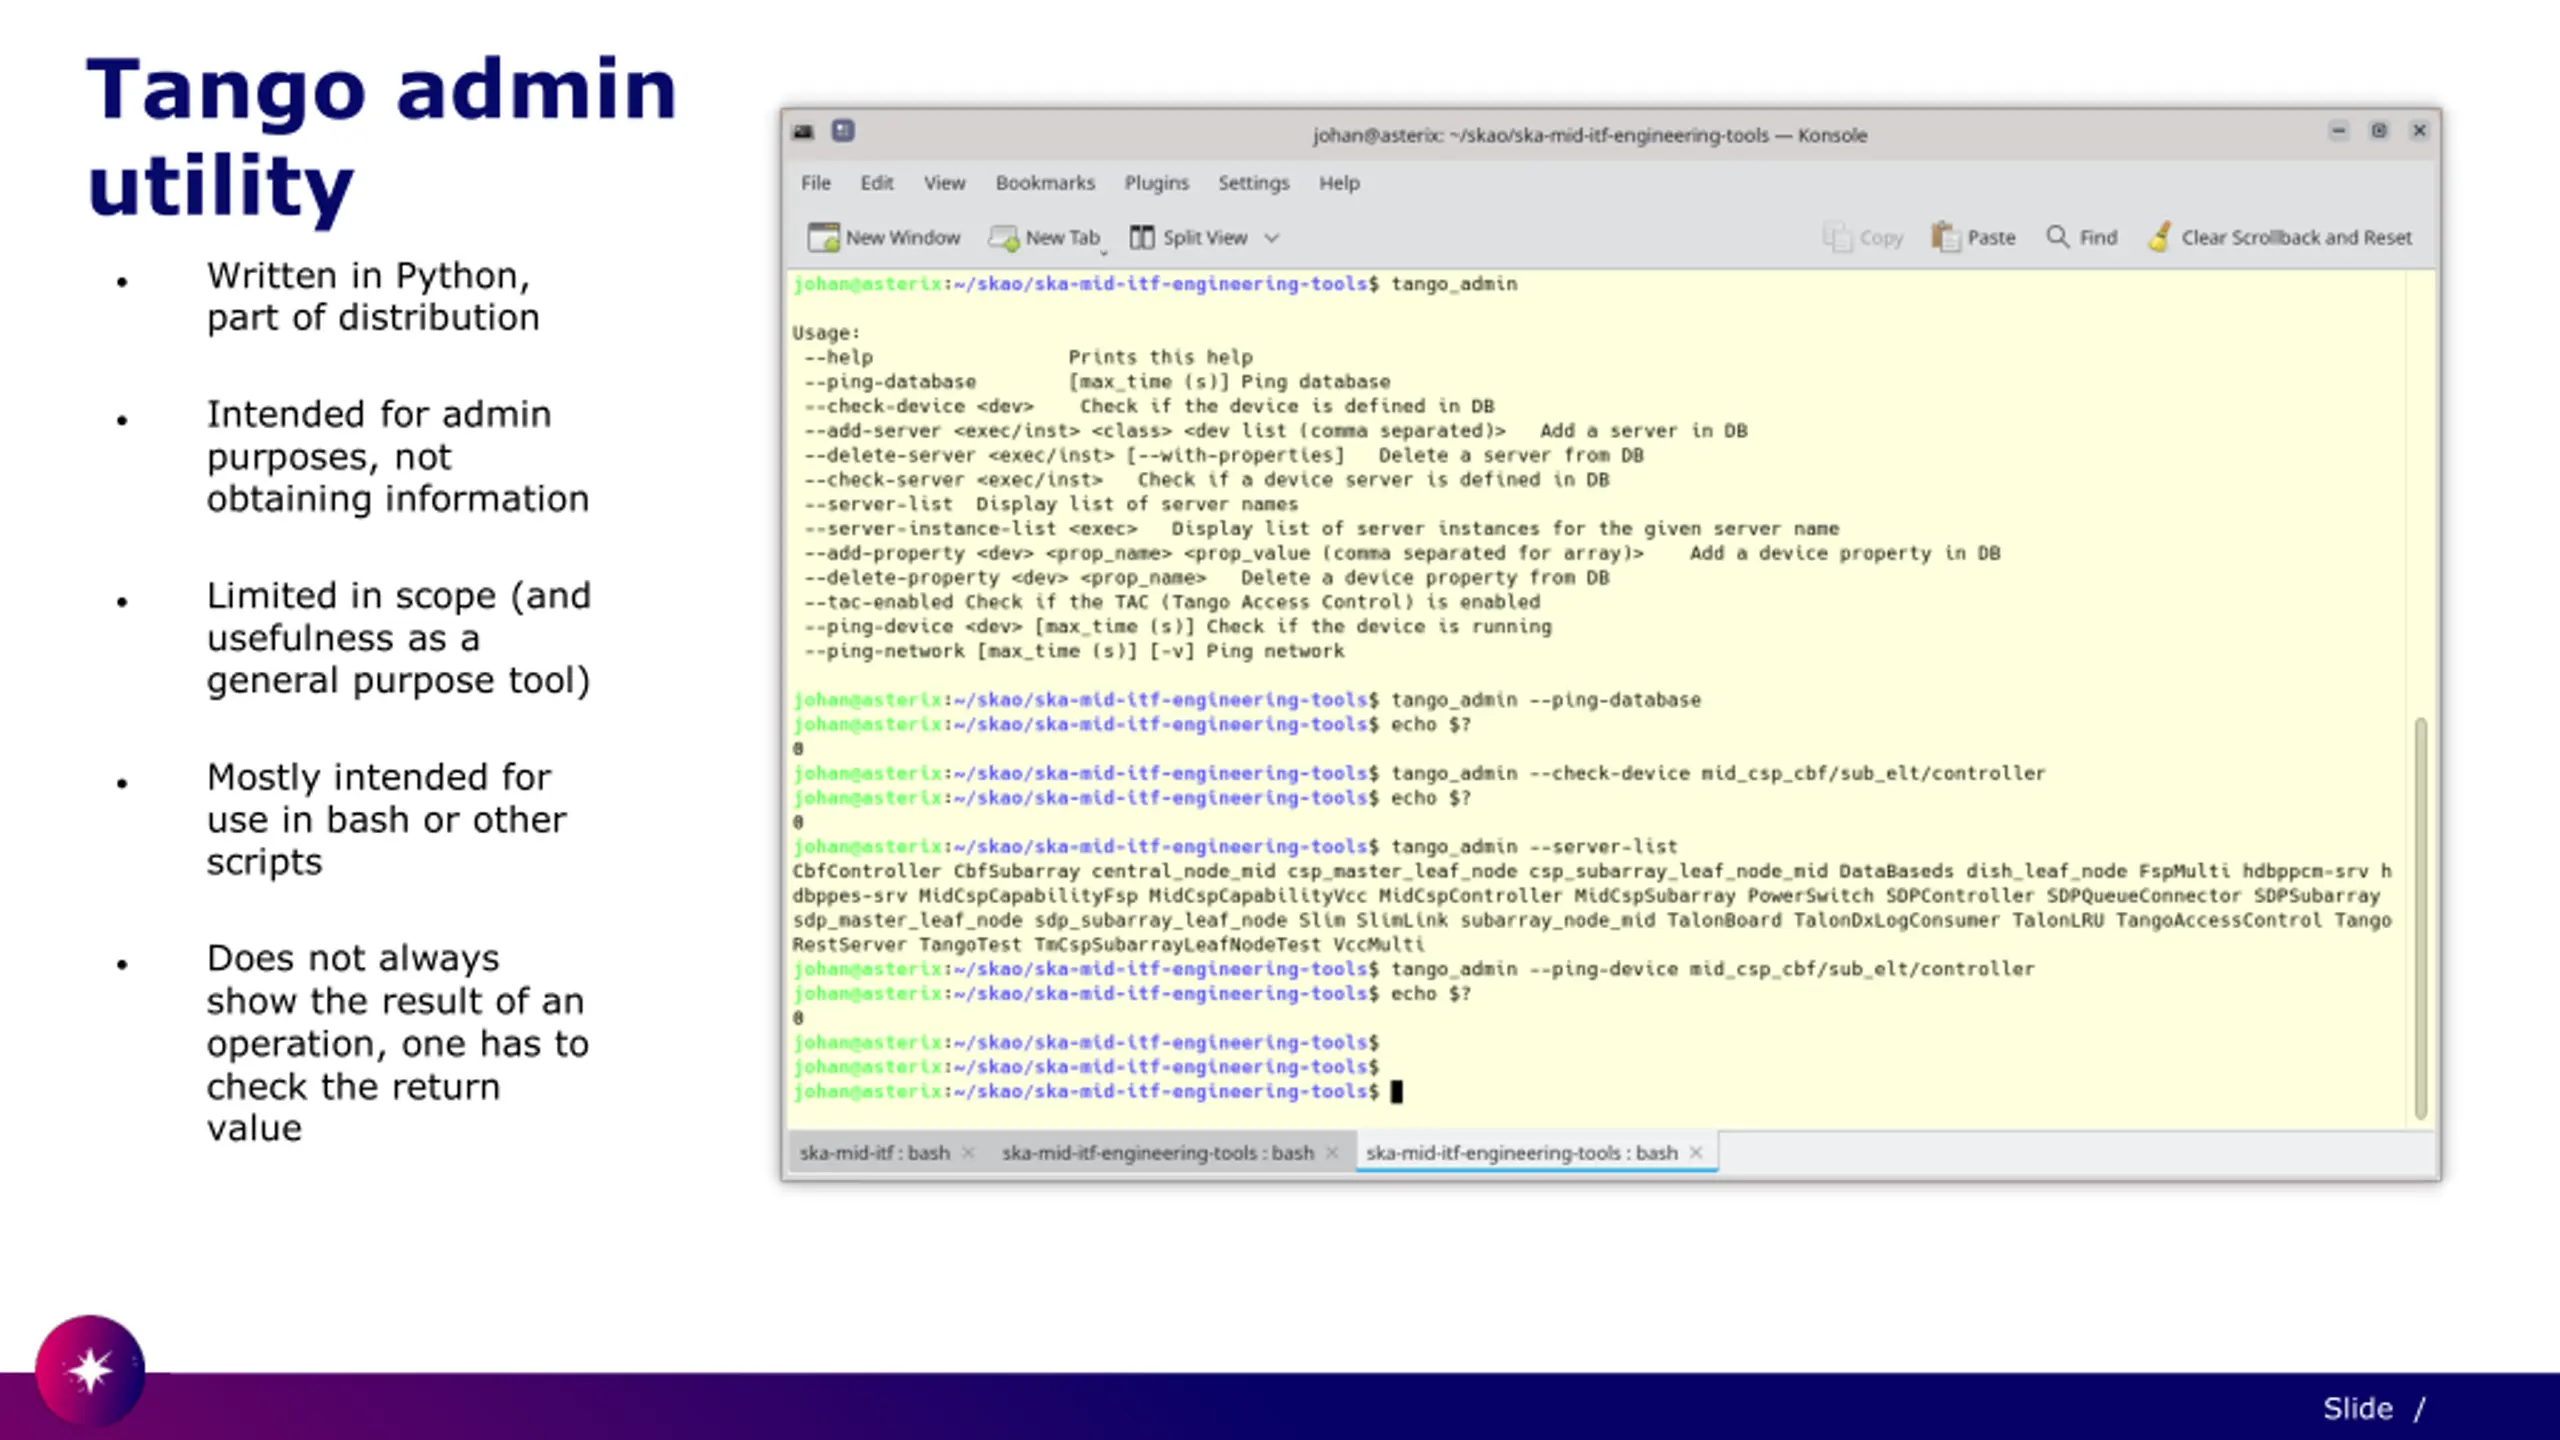Viewport: 2560px width, 1440px height.
Task: Close the ska-mid-itf : bash tab
Action: point(968,1153)
